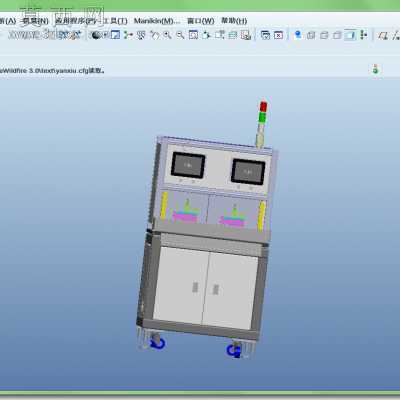Select the blue right caster wheel
This screenshot has height=400, width=400.
click(233, 351)
